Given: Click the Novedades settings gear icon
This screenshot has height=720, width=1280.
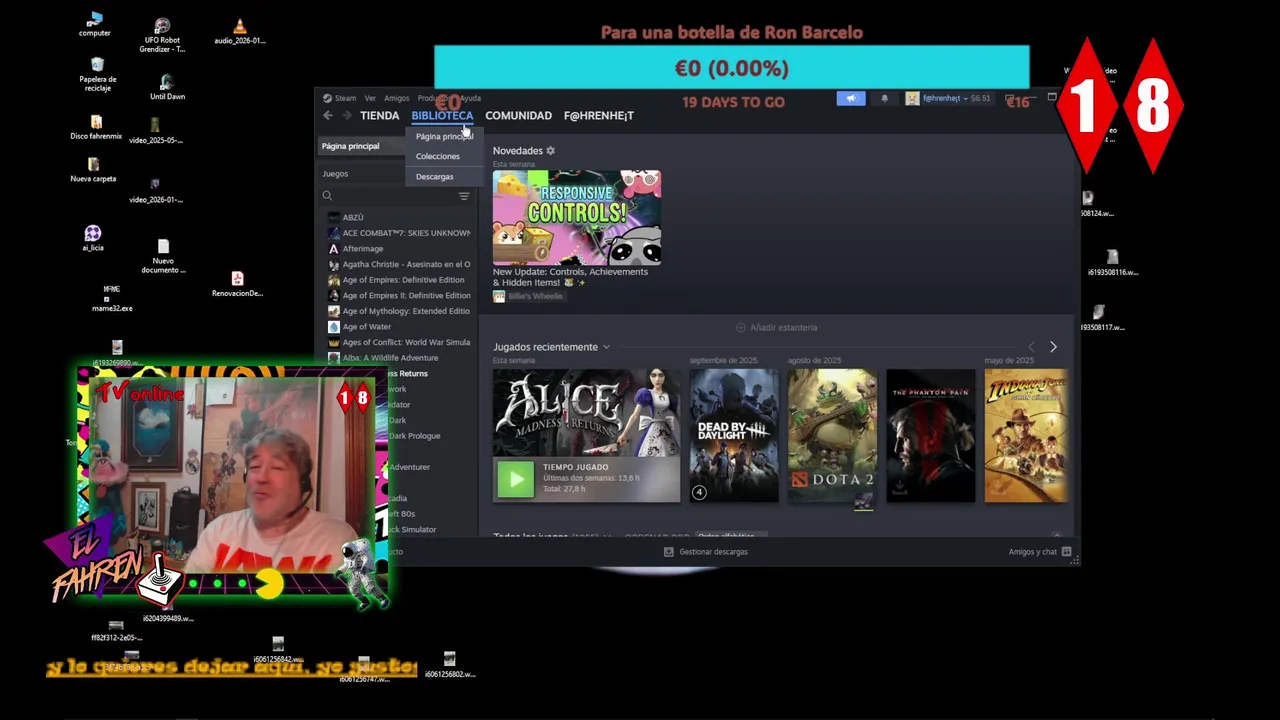Looking at the screenshot, I should click(550, 151).
